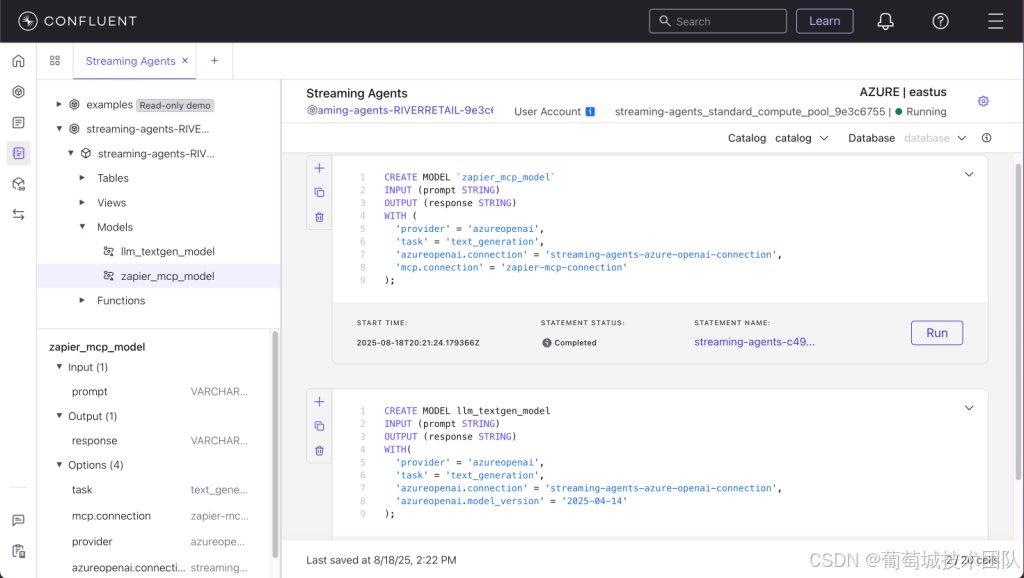1024x578 pixels.
Task: Select the mcp.connection option row
Action: coord(159,516)
